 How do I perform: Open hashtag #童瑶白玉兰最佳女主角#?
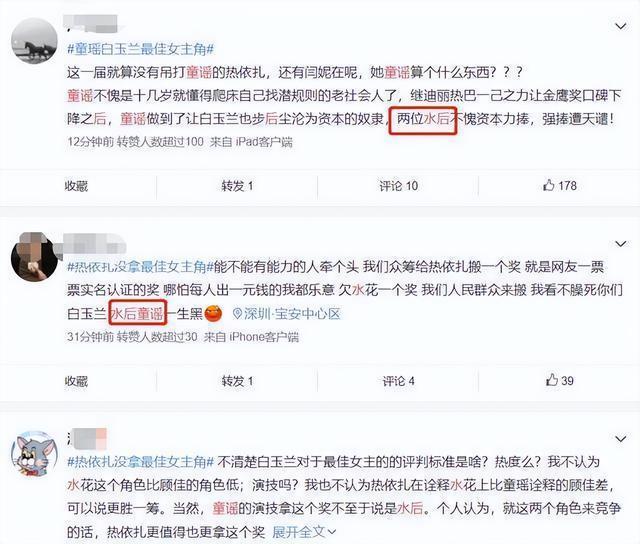pos(140,49)
